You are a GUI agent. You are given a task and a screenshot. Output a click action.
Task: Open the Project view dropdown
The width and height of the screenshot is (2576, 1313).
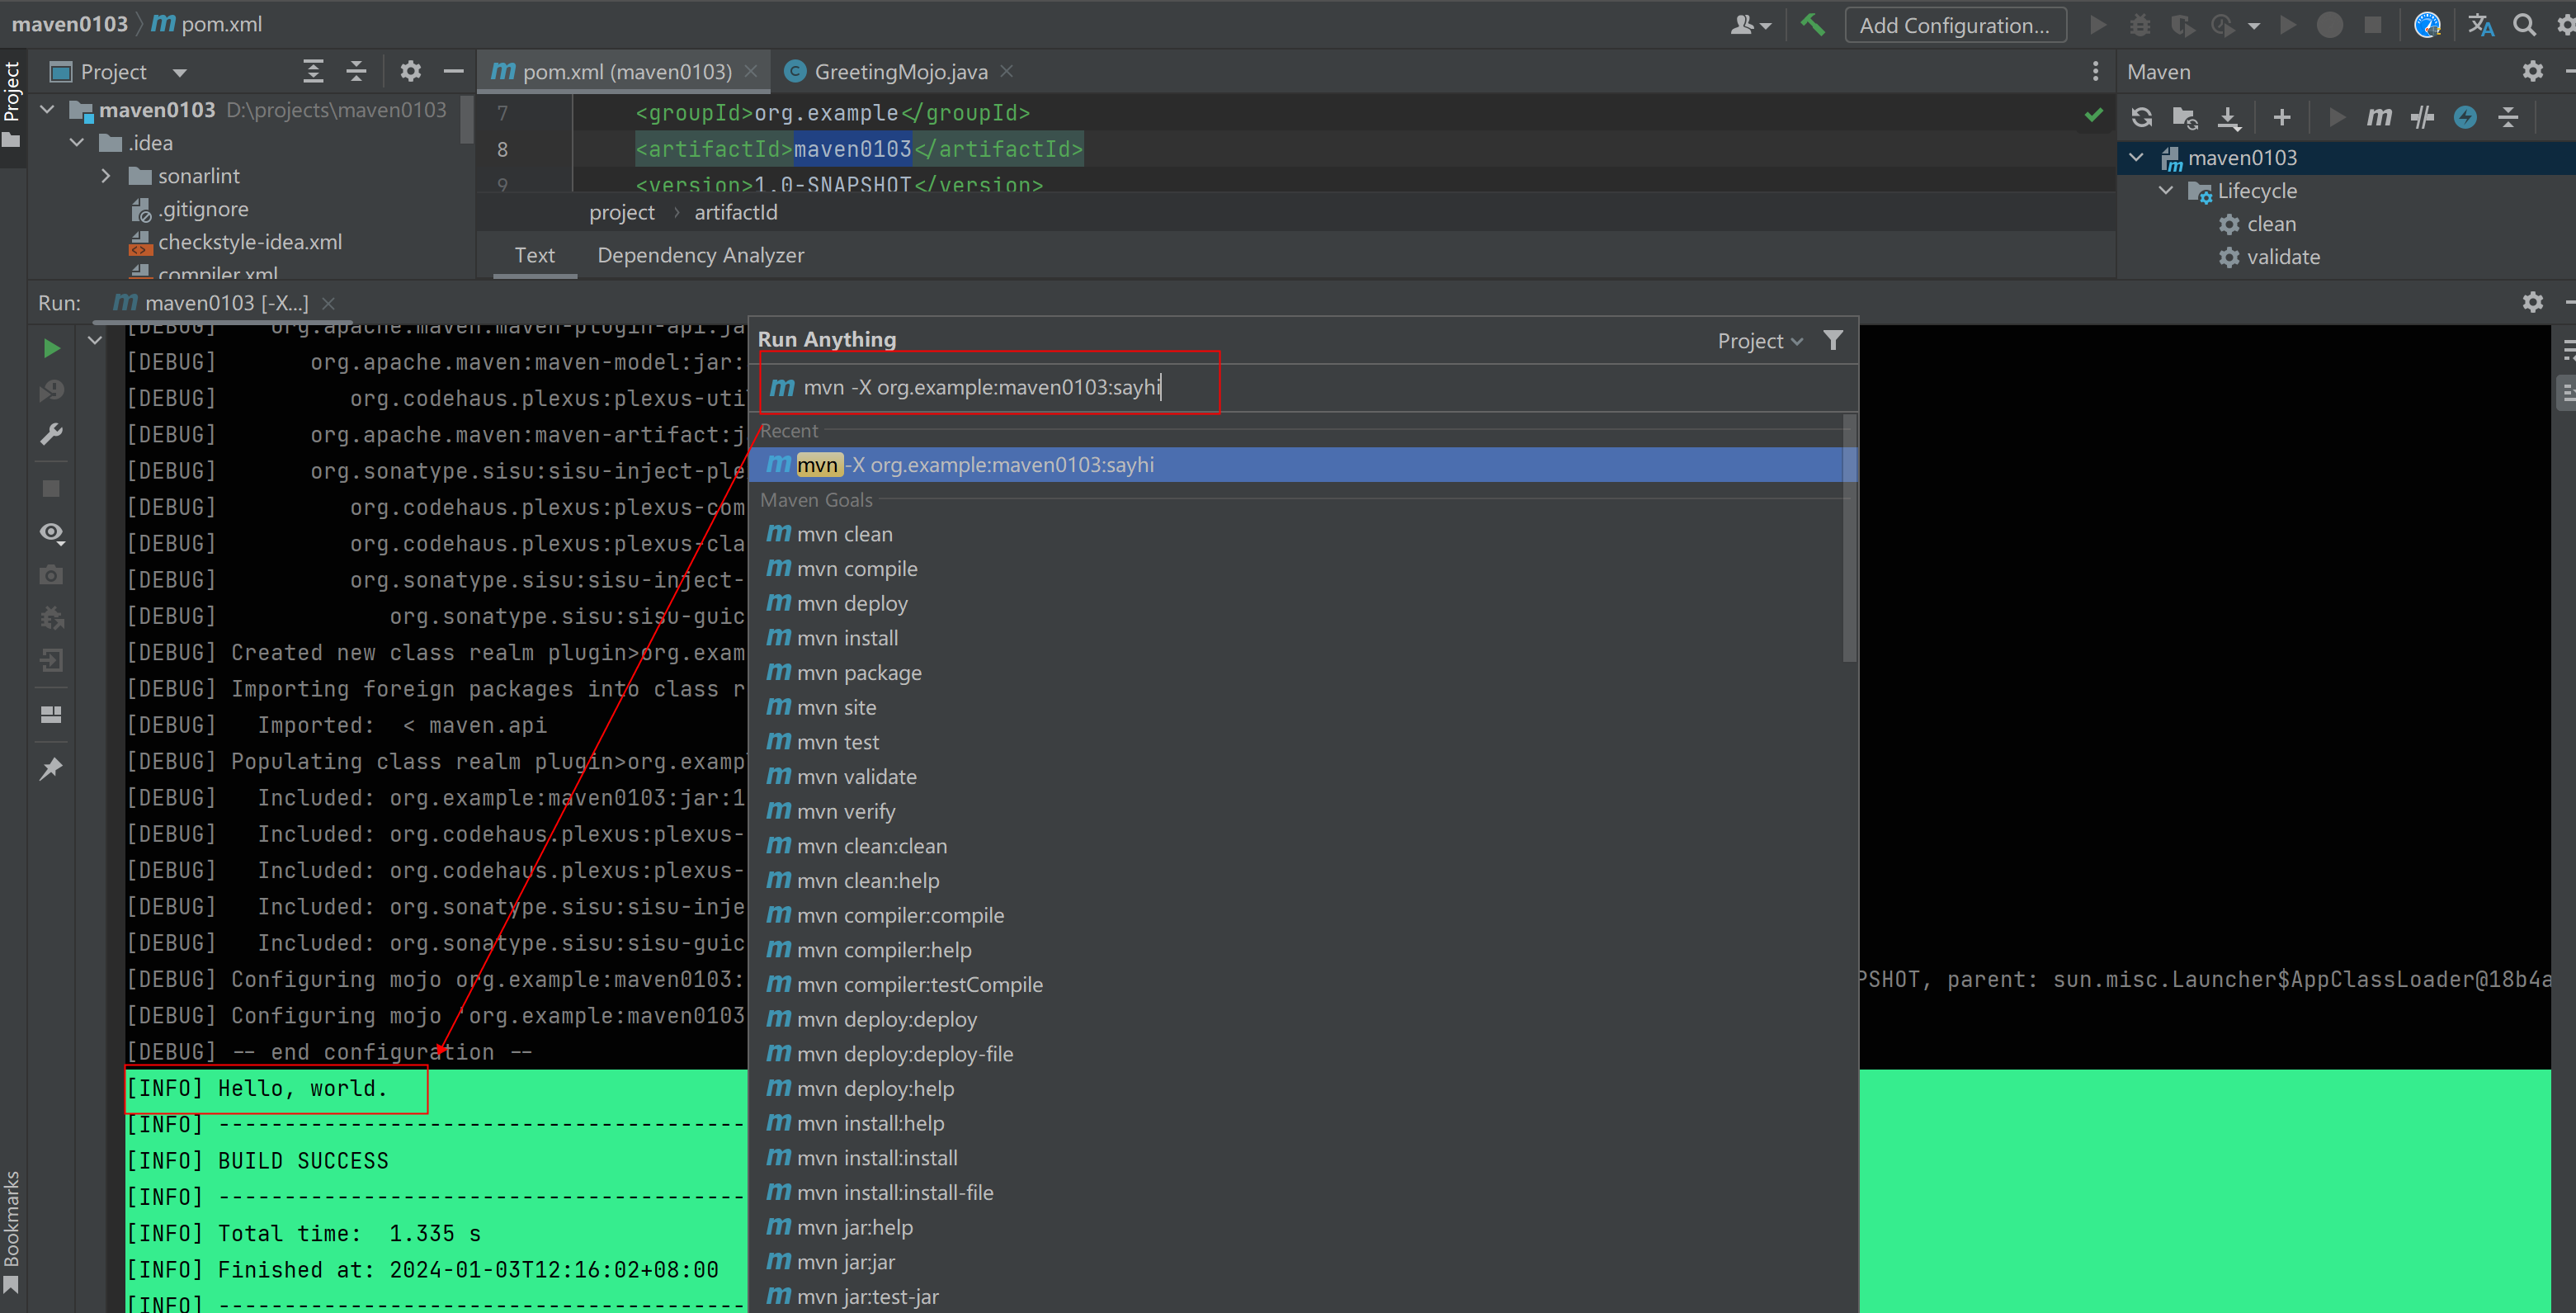click(180, 72)
